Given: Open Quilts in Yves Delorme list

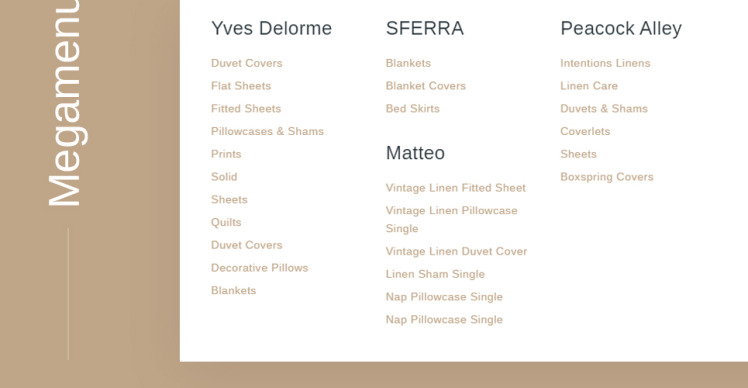Looking at the screenshot, I should point(226,222).
